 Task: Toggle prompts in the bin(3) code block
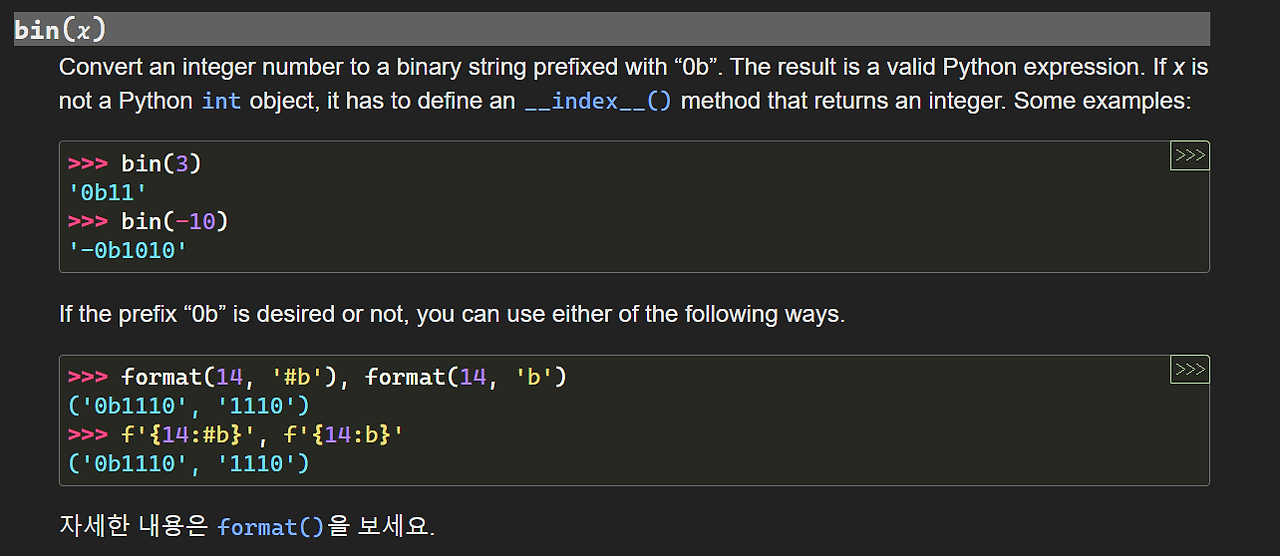[1189, 155]
